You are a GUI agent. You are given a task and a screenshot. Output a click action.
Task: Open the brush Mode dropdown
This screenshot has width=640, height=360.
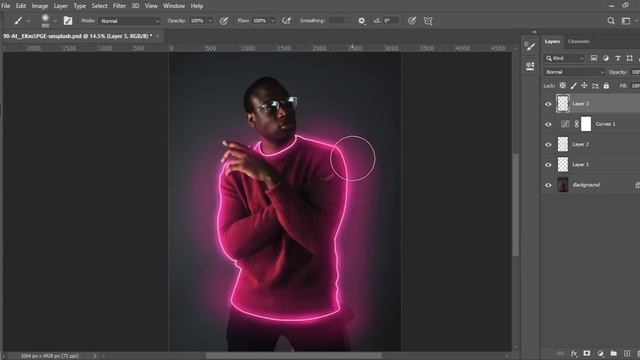pyautogui.click(x=129, y=21)
